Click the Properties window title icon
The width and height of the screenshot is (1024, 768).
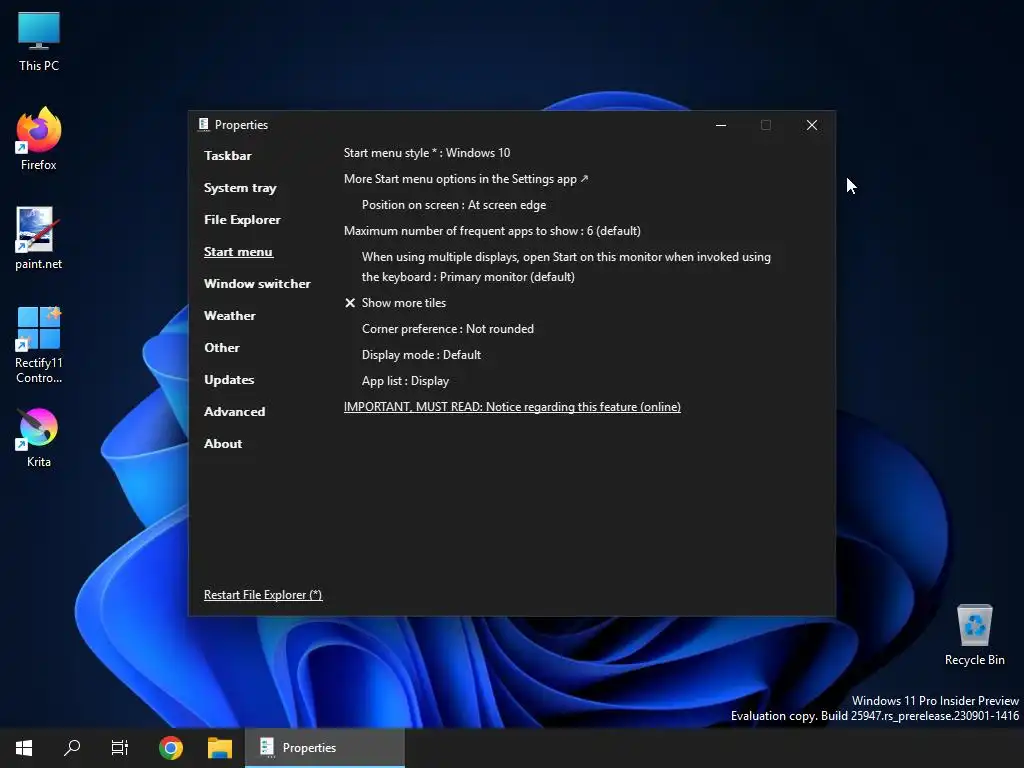point(204,125)
